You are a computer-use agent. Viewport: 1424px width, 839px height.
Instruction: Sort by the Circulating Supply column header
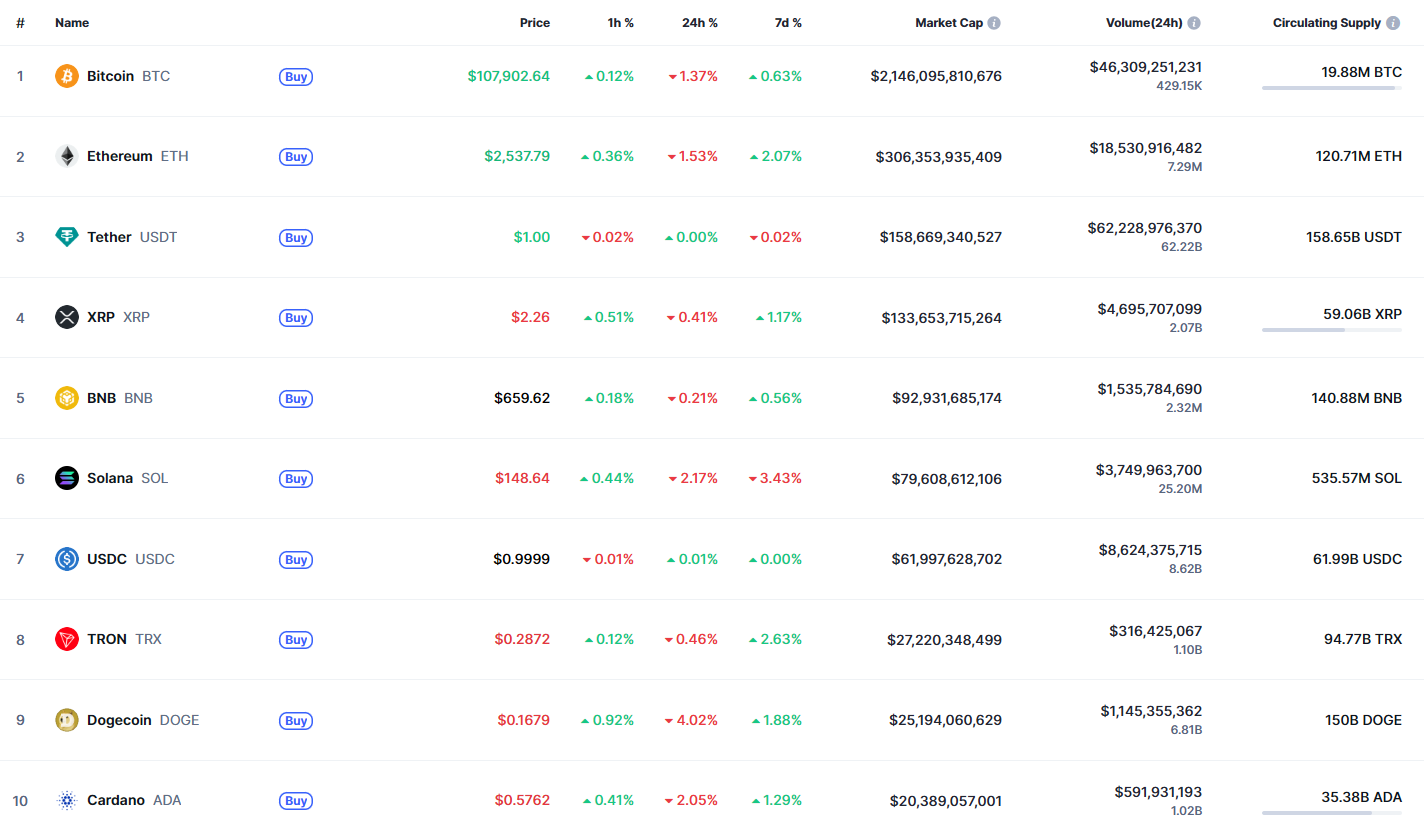point(1327,23)
